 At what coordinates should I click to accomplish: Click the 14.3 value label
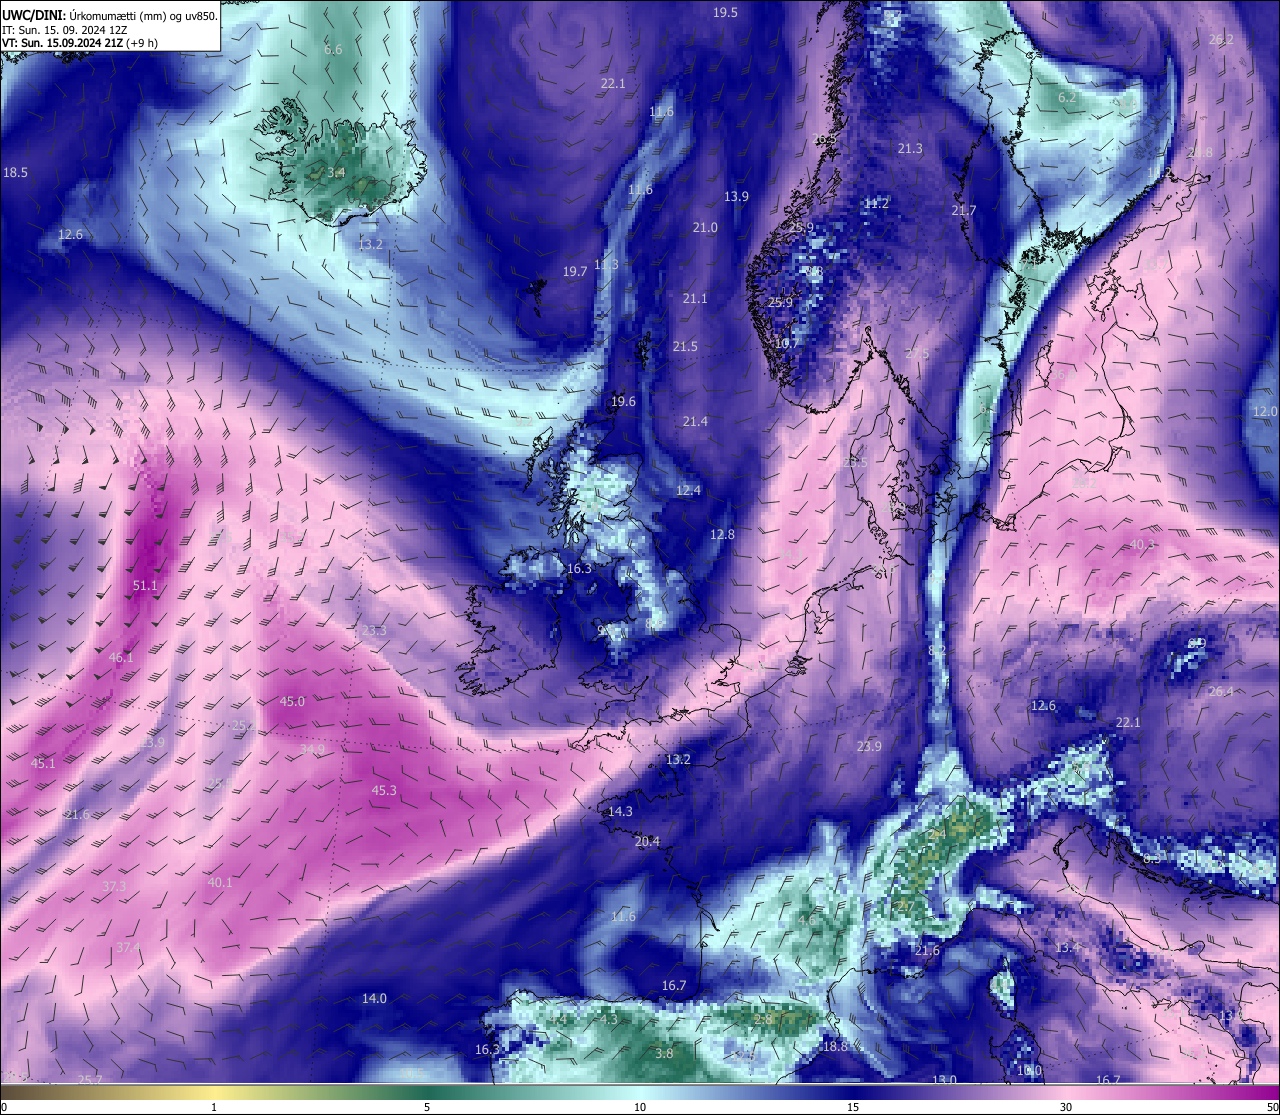[620, 811]
